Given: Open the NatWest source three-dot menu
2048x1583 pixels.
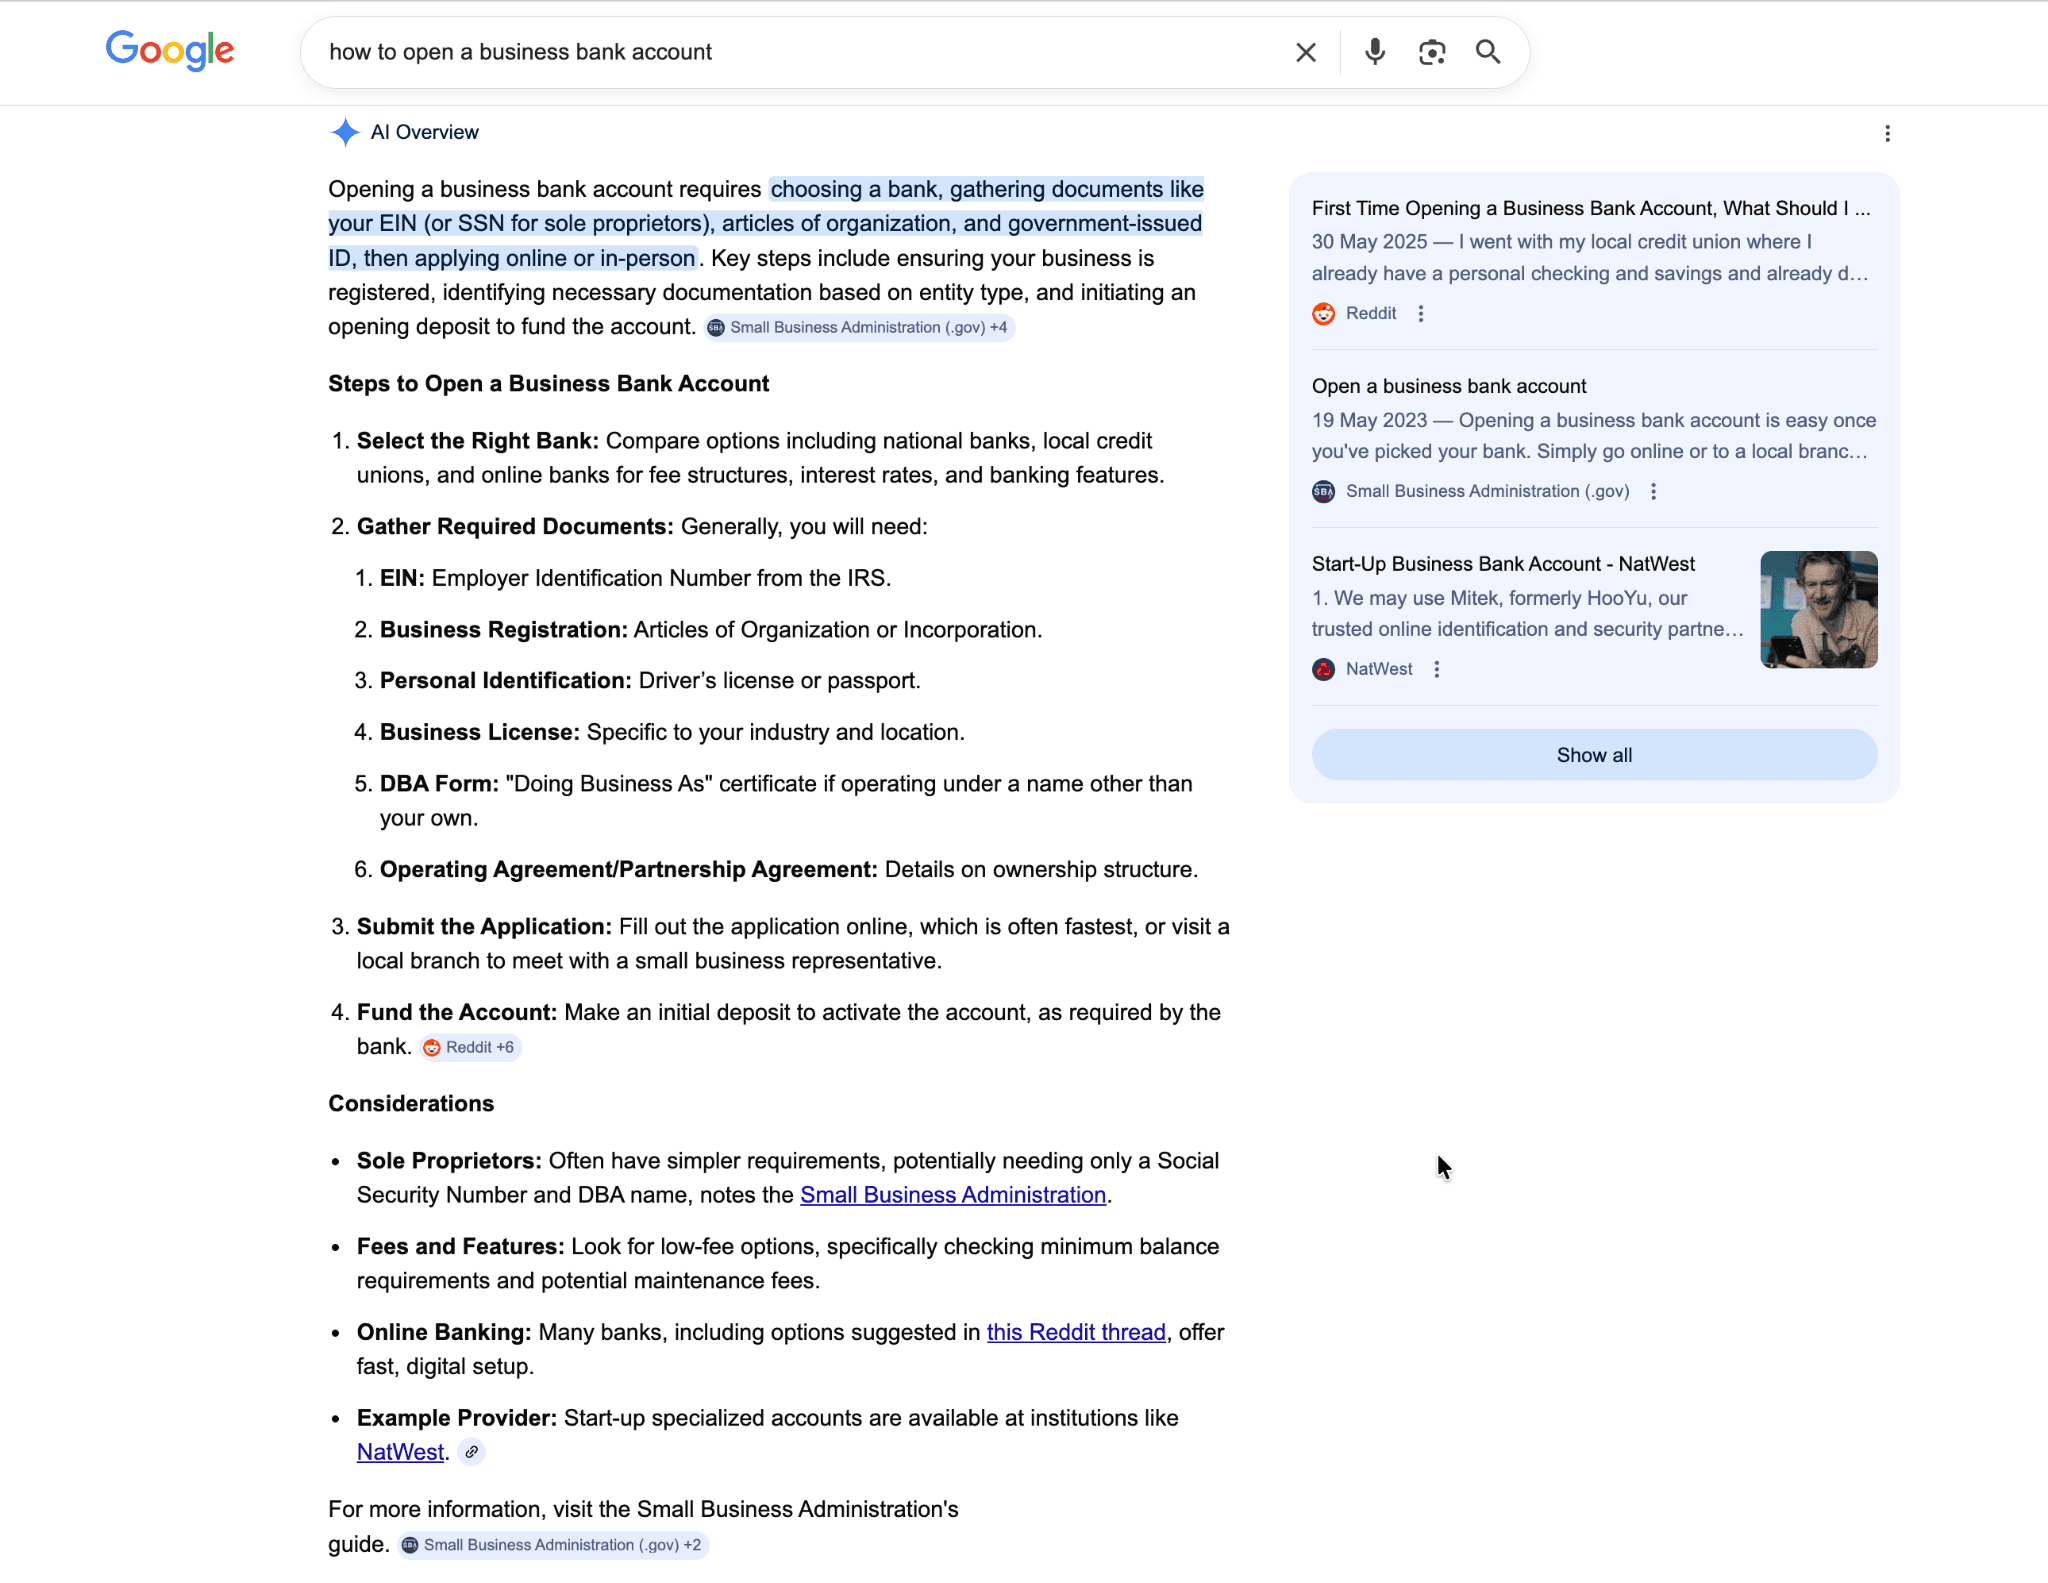Looking at the screenshot, I should [1436, 670].
